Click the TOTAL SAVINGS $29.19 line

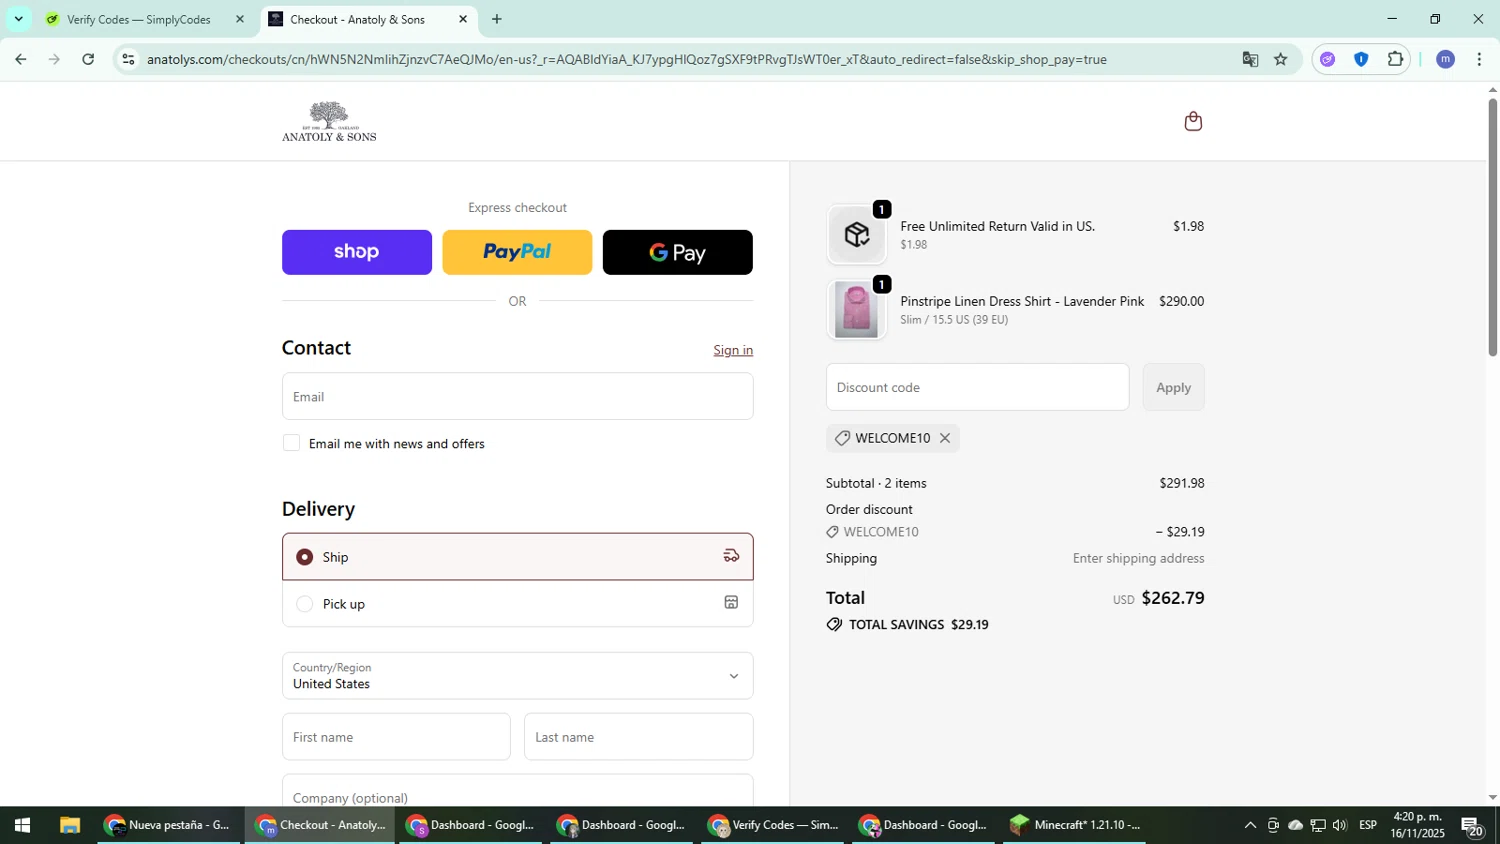tap(908, 624)
